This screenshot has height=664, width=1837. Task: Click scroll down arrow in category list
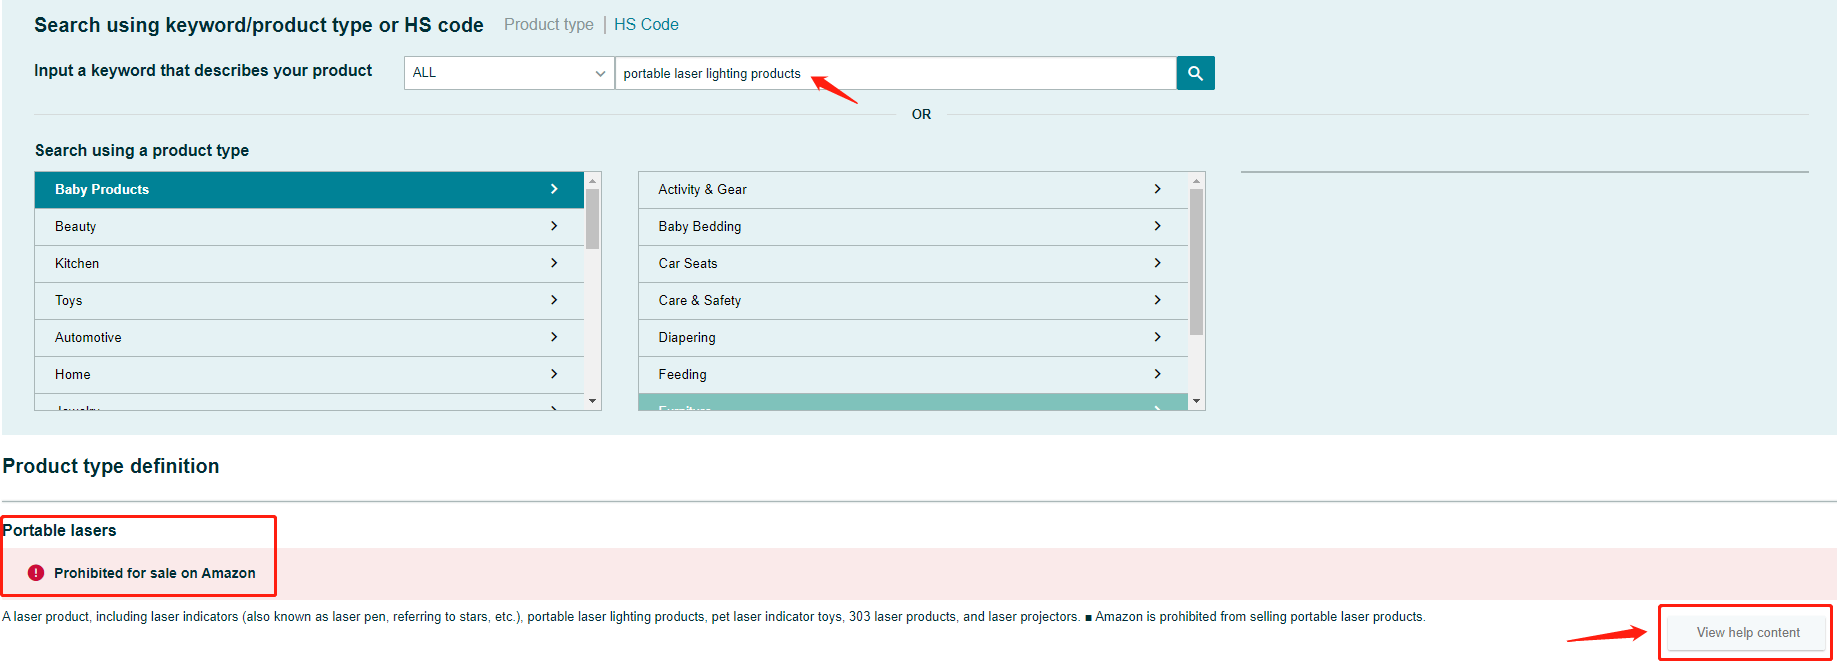593,401
